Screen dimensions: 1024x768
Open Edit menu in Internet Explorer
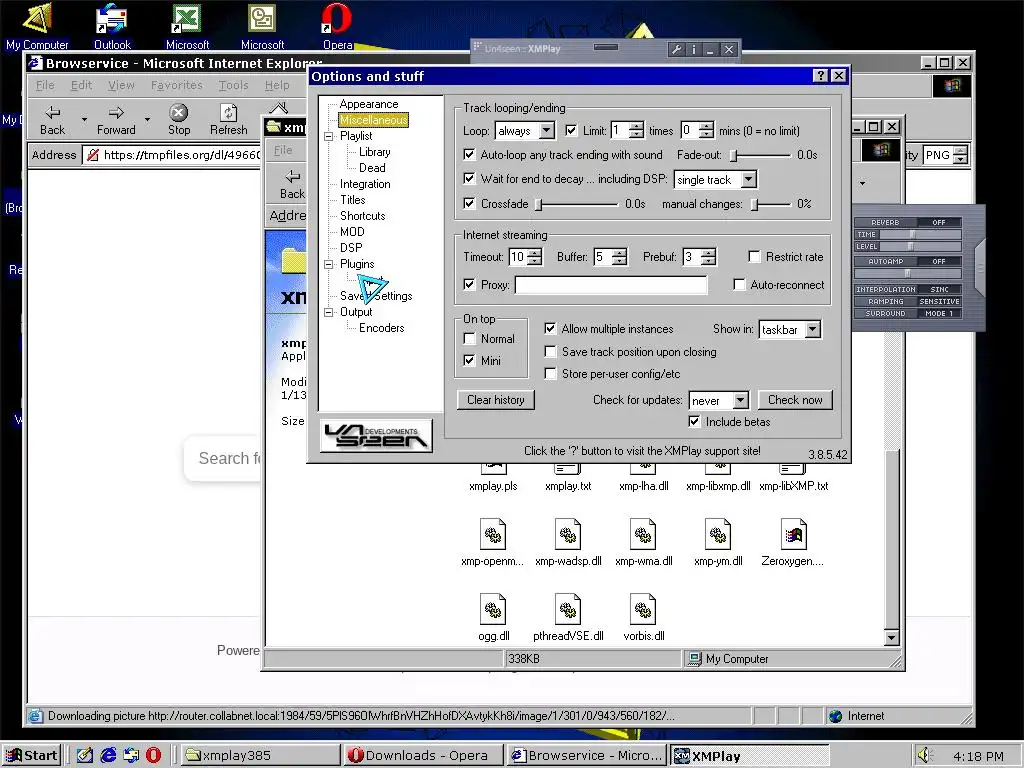click(x=81, y=85)
